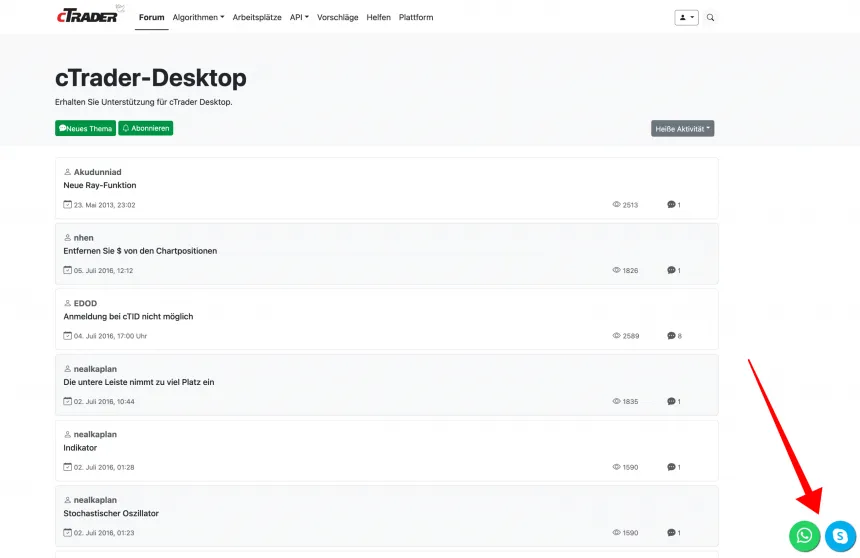Go to the Forum tab

[x=151, y=18]
